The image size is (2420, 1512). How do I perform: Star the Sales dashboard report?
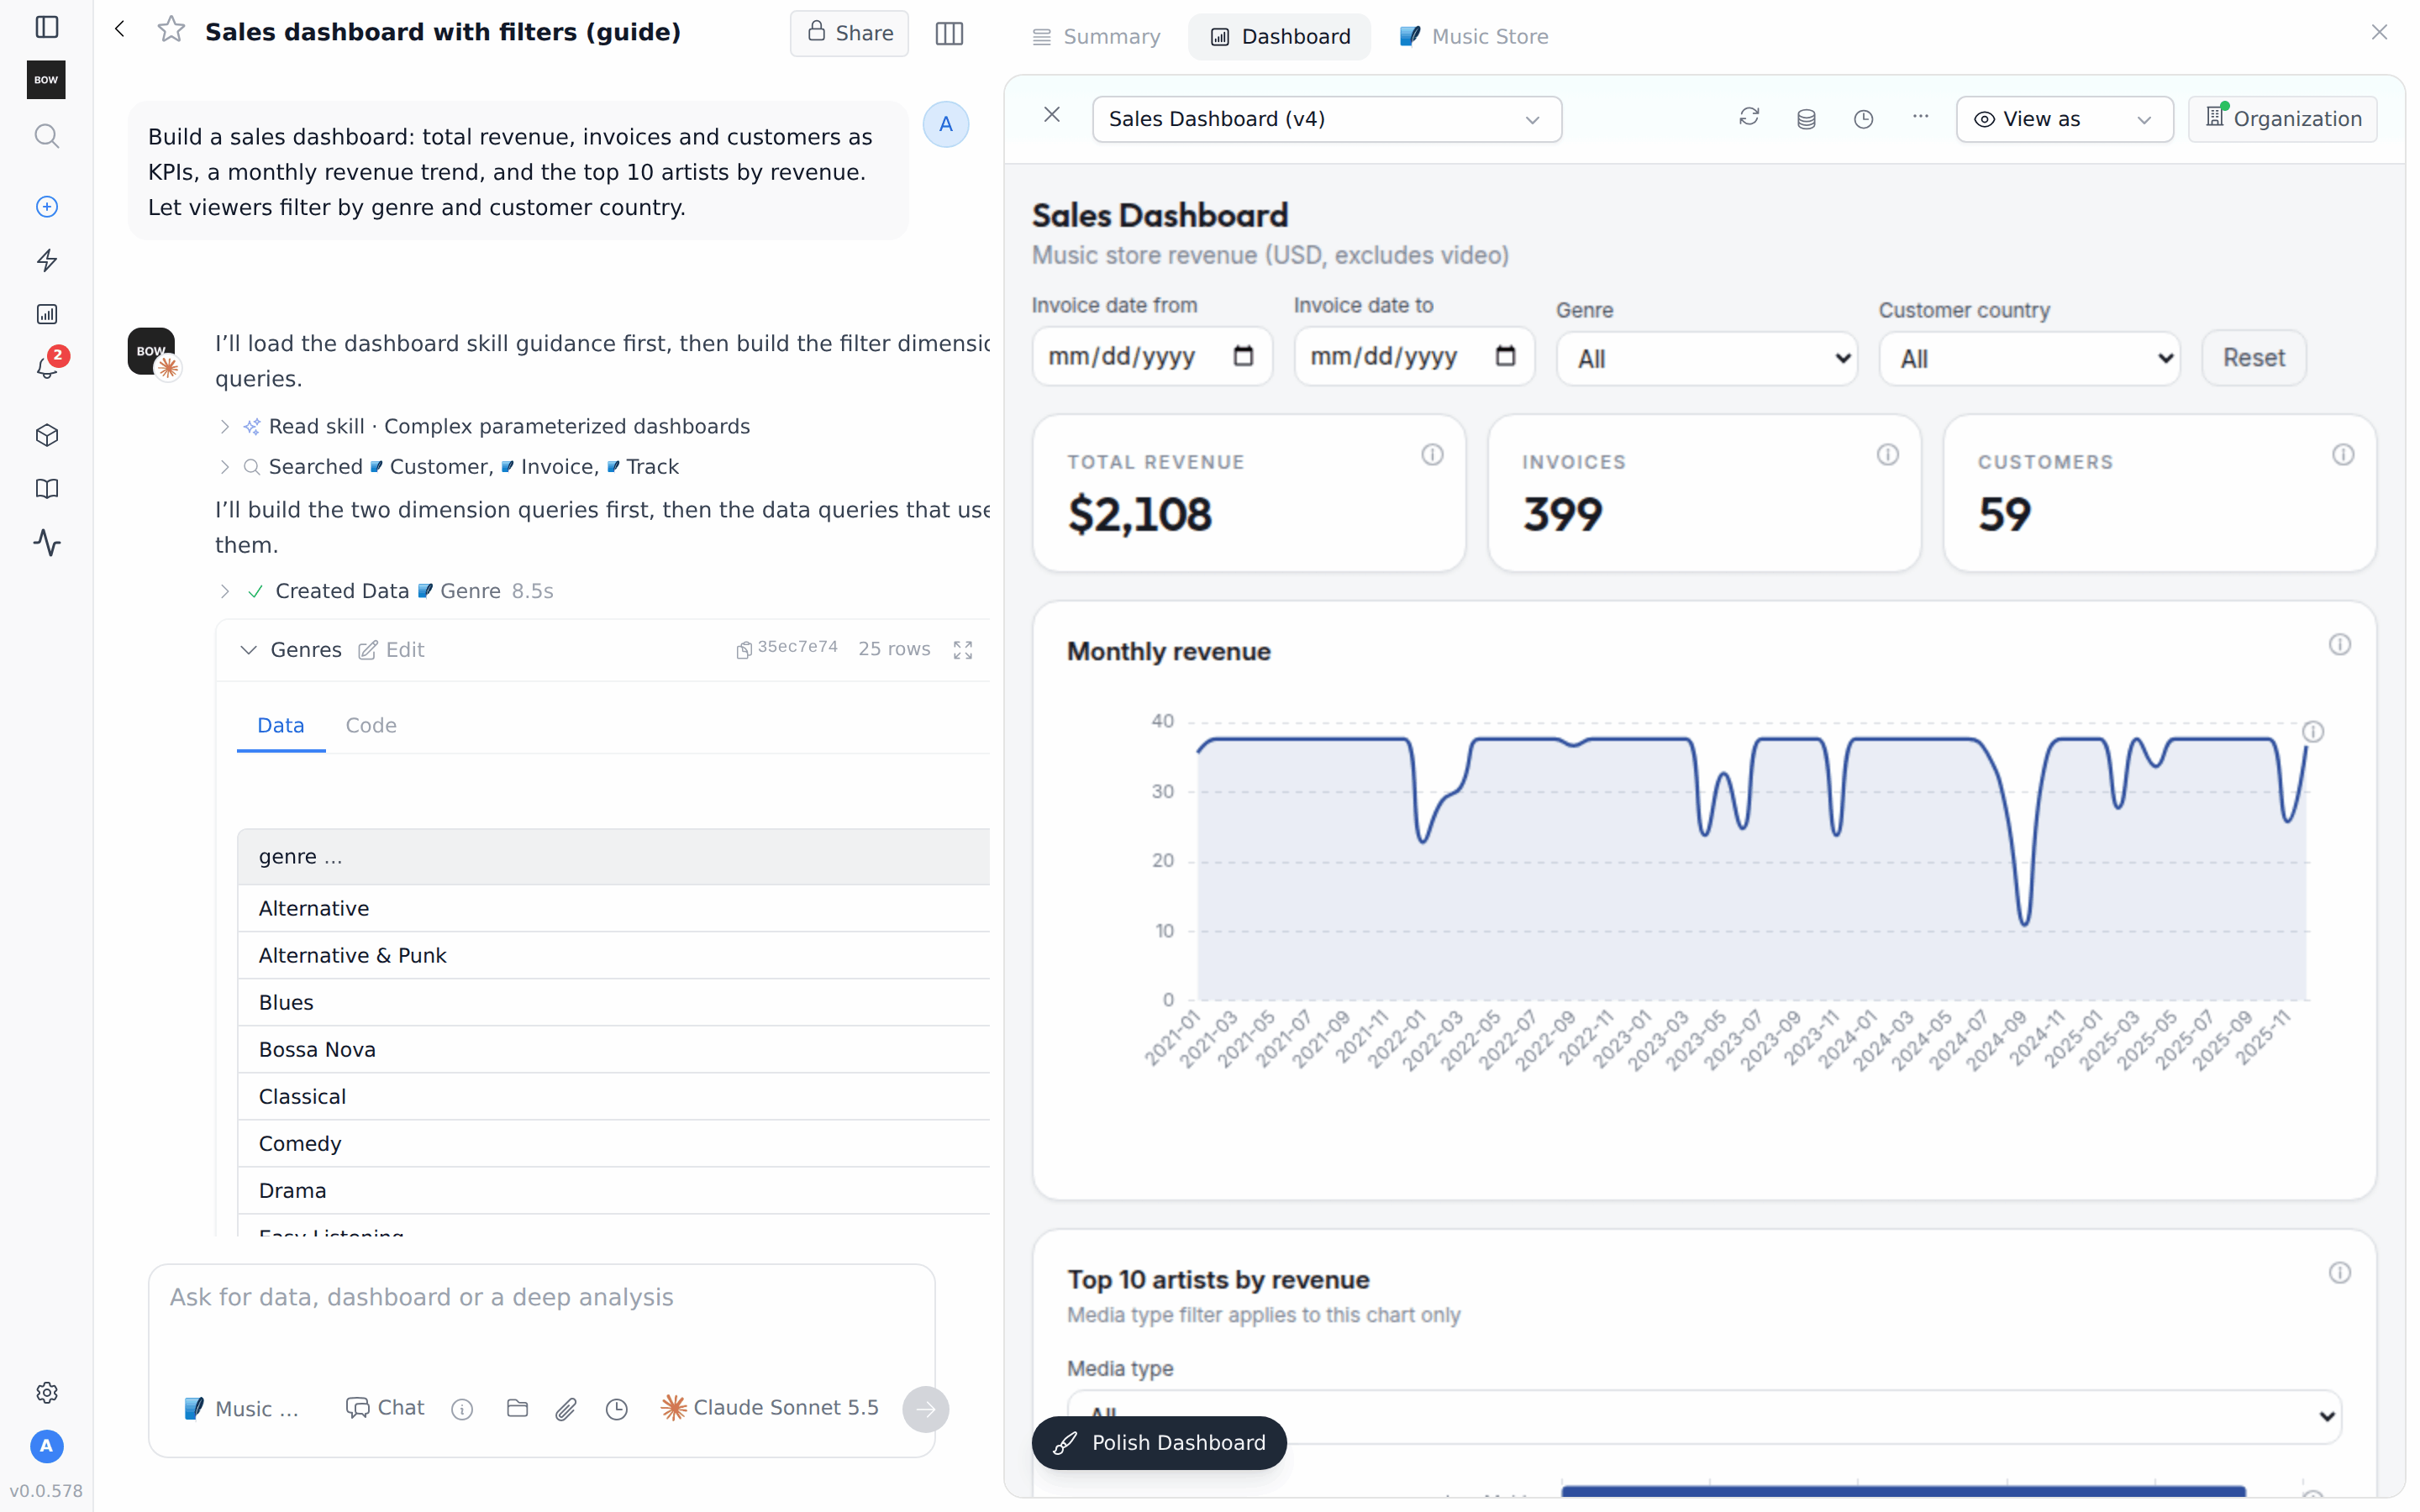pos(172,30)
